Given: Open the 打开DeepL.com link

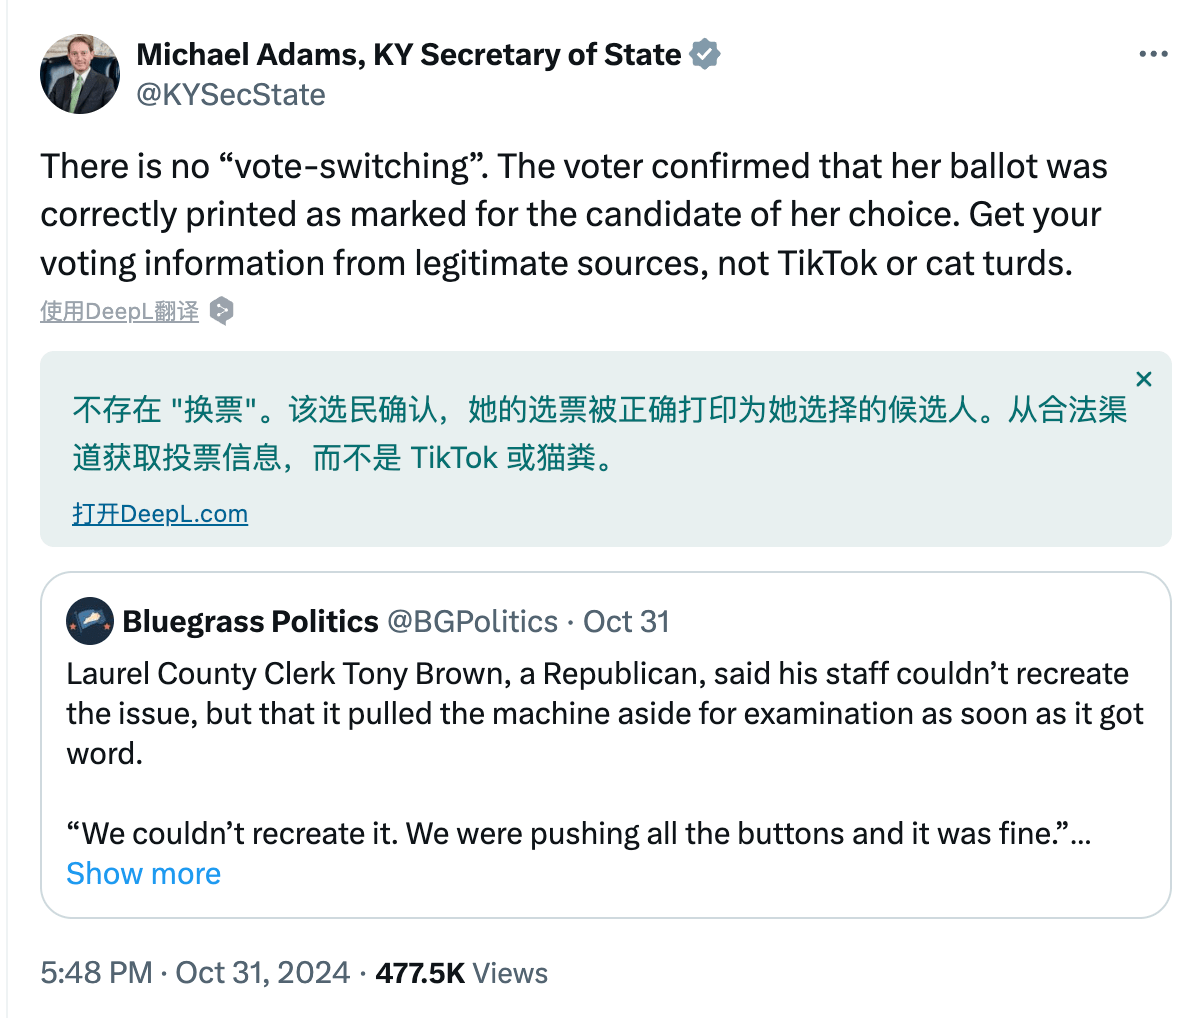Looking at the screenshot, I should click(x=160, y=514).
